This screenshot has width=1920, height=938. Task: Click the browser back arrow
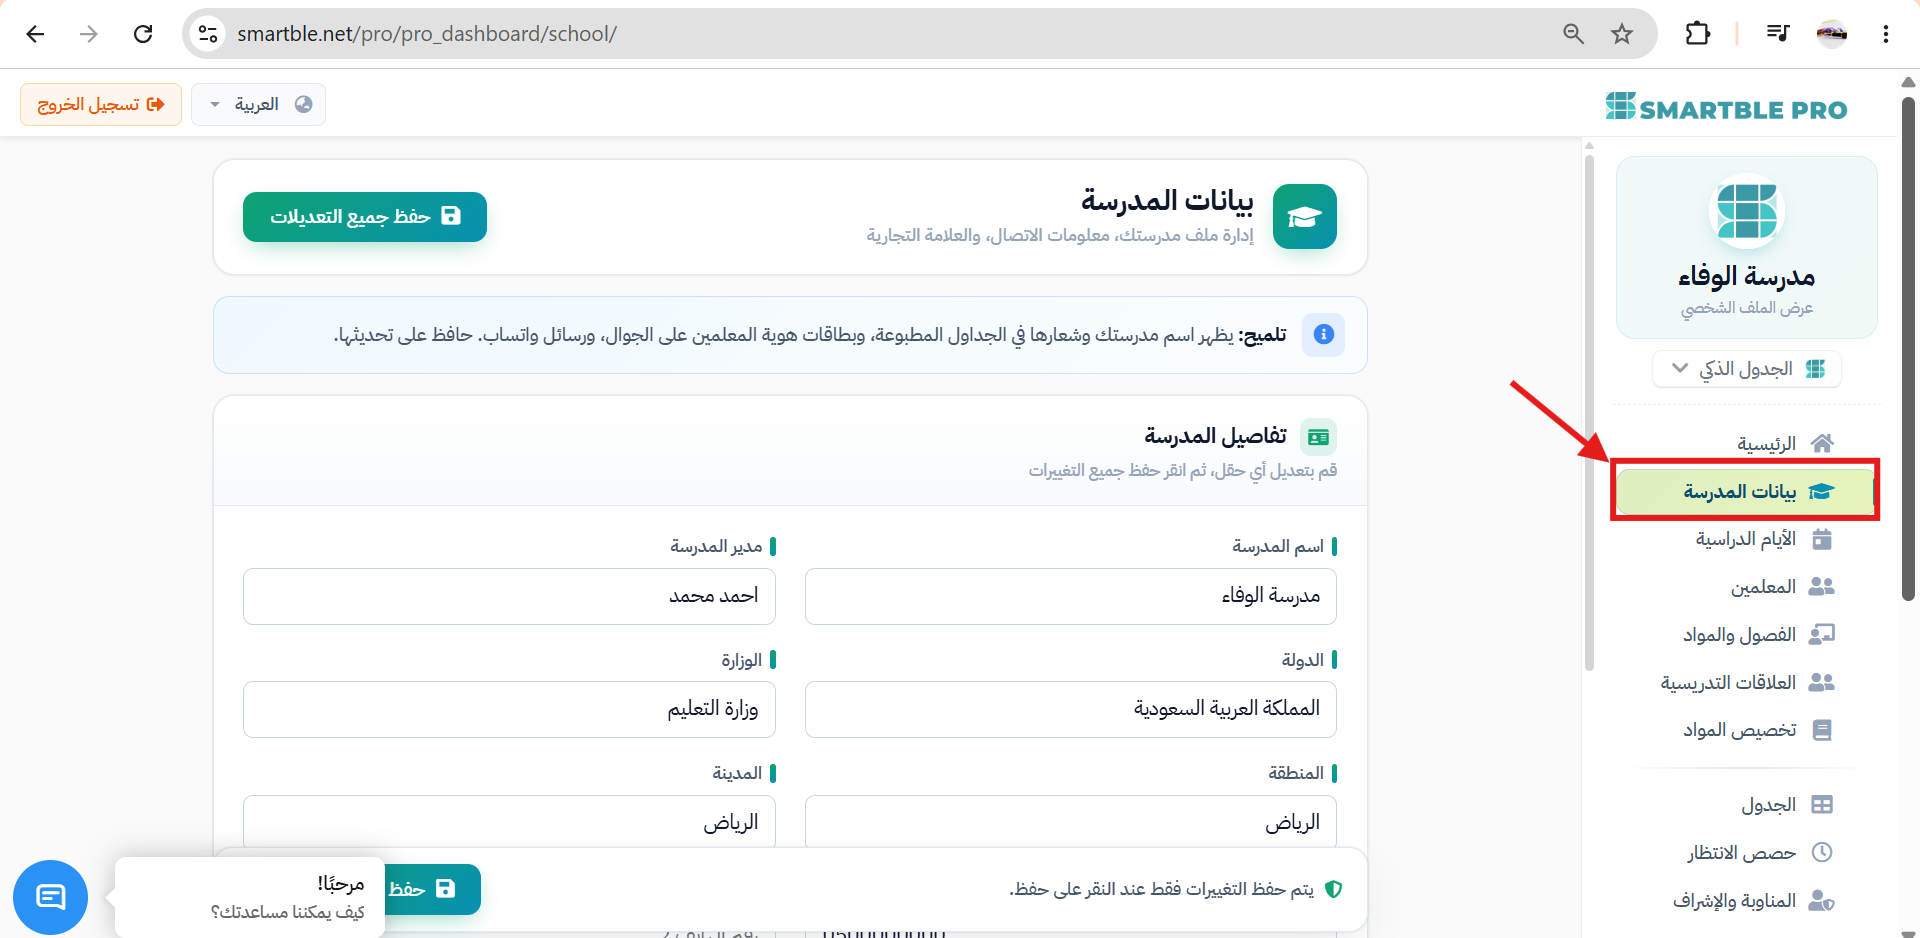[x=35, y=34]
